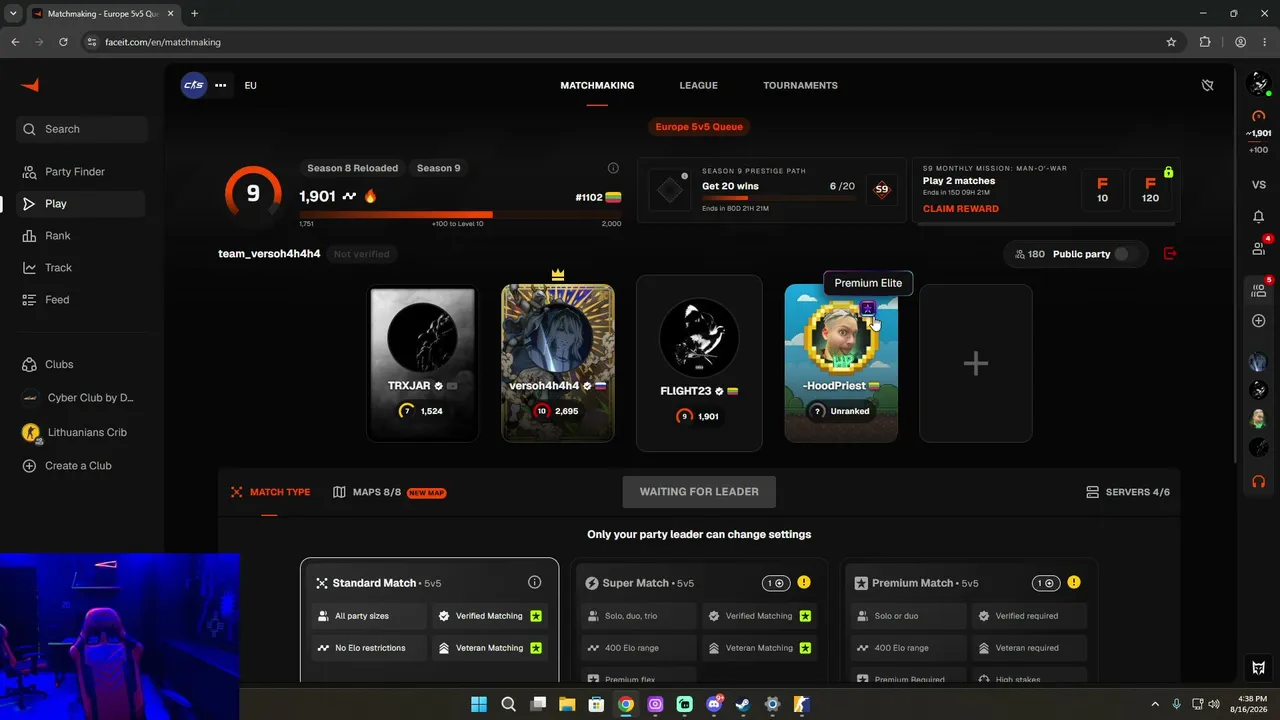Open TRXJAR's player card
This screenshot has width=1280, height=720.
pos(423,364)
